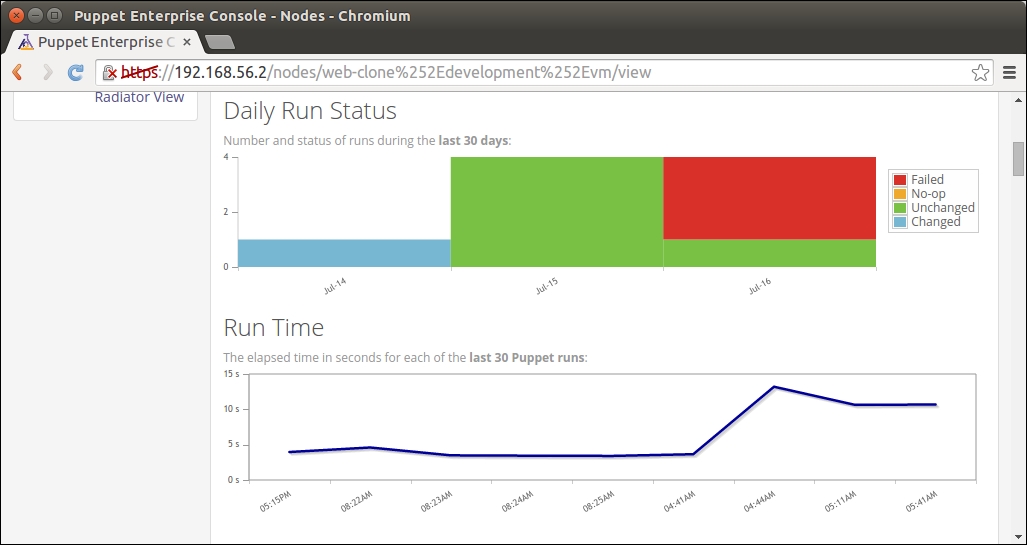
Task: Click the red Failed legend swatch
Action: pyautogui.click(x=900, y=180)
